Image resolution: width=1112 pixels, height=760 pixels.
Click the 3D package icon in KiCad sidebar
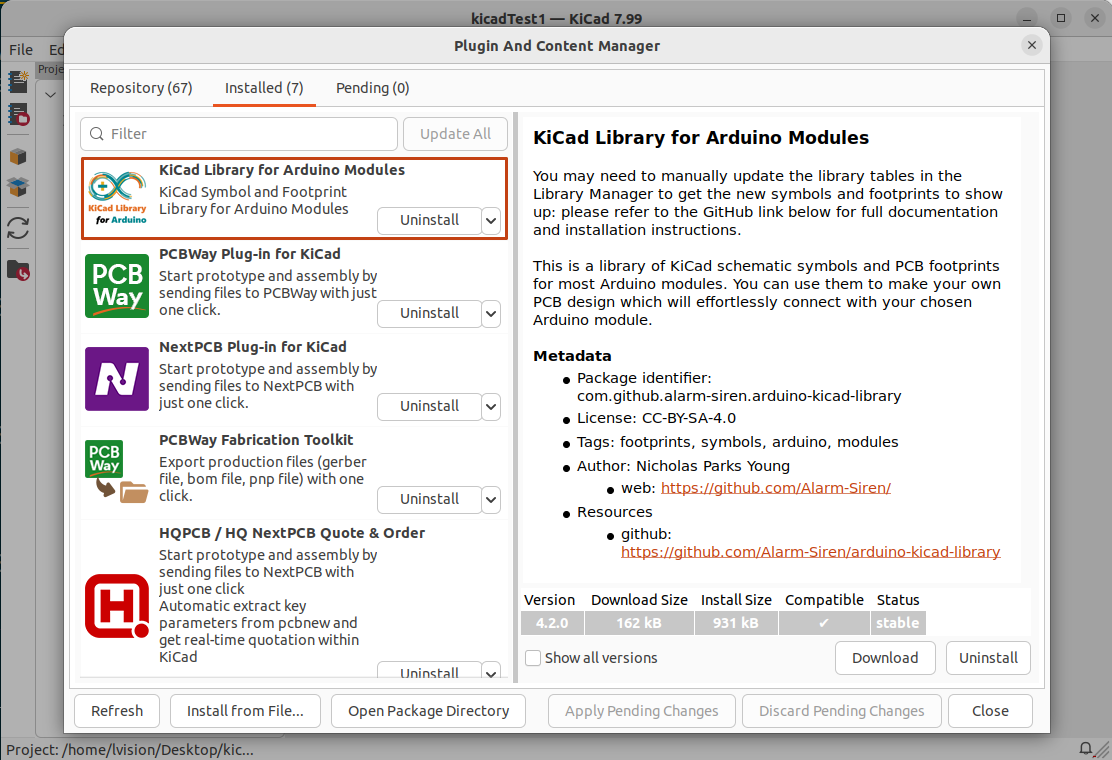point(18,157)
